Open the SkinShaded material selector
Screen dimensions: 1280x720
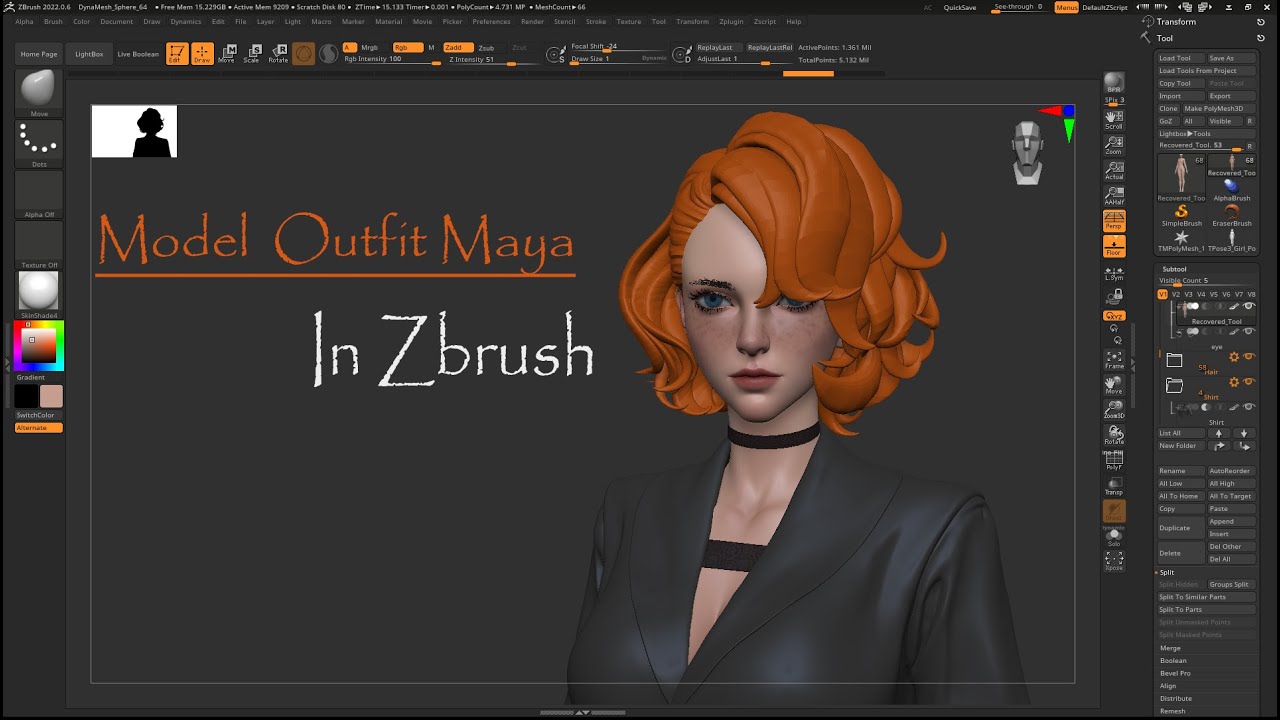pos(39,292)
